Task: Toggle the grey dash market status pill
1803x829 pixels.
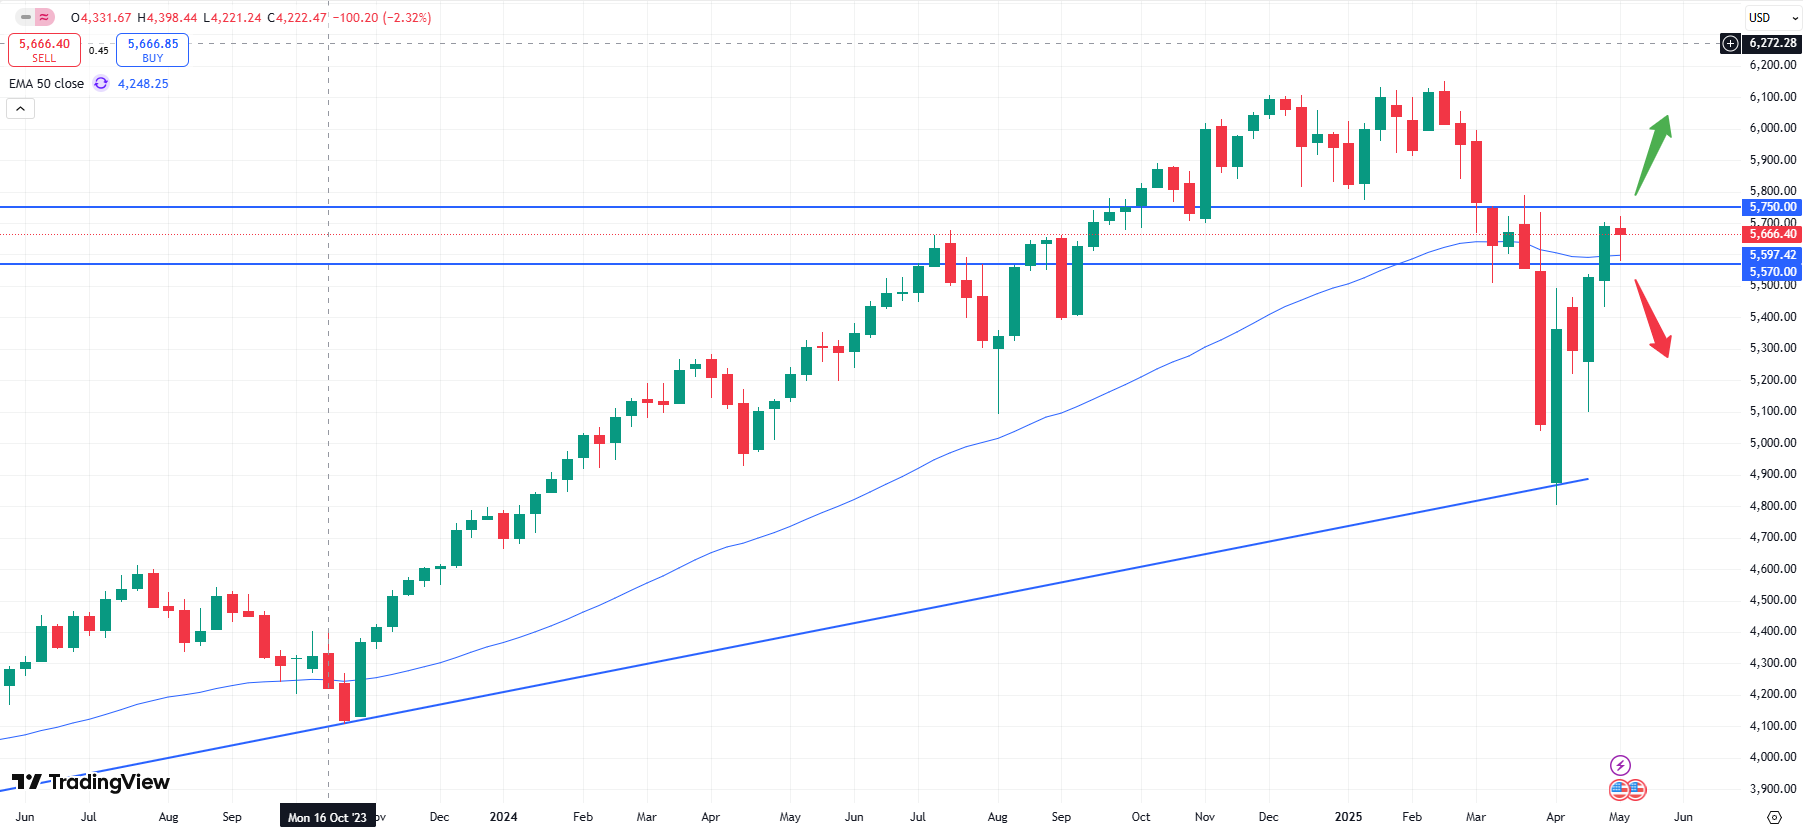Action: [x=26, y=17]
